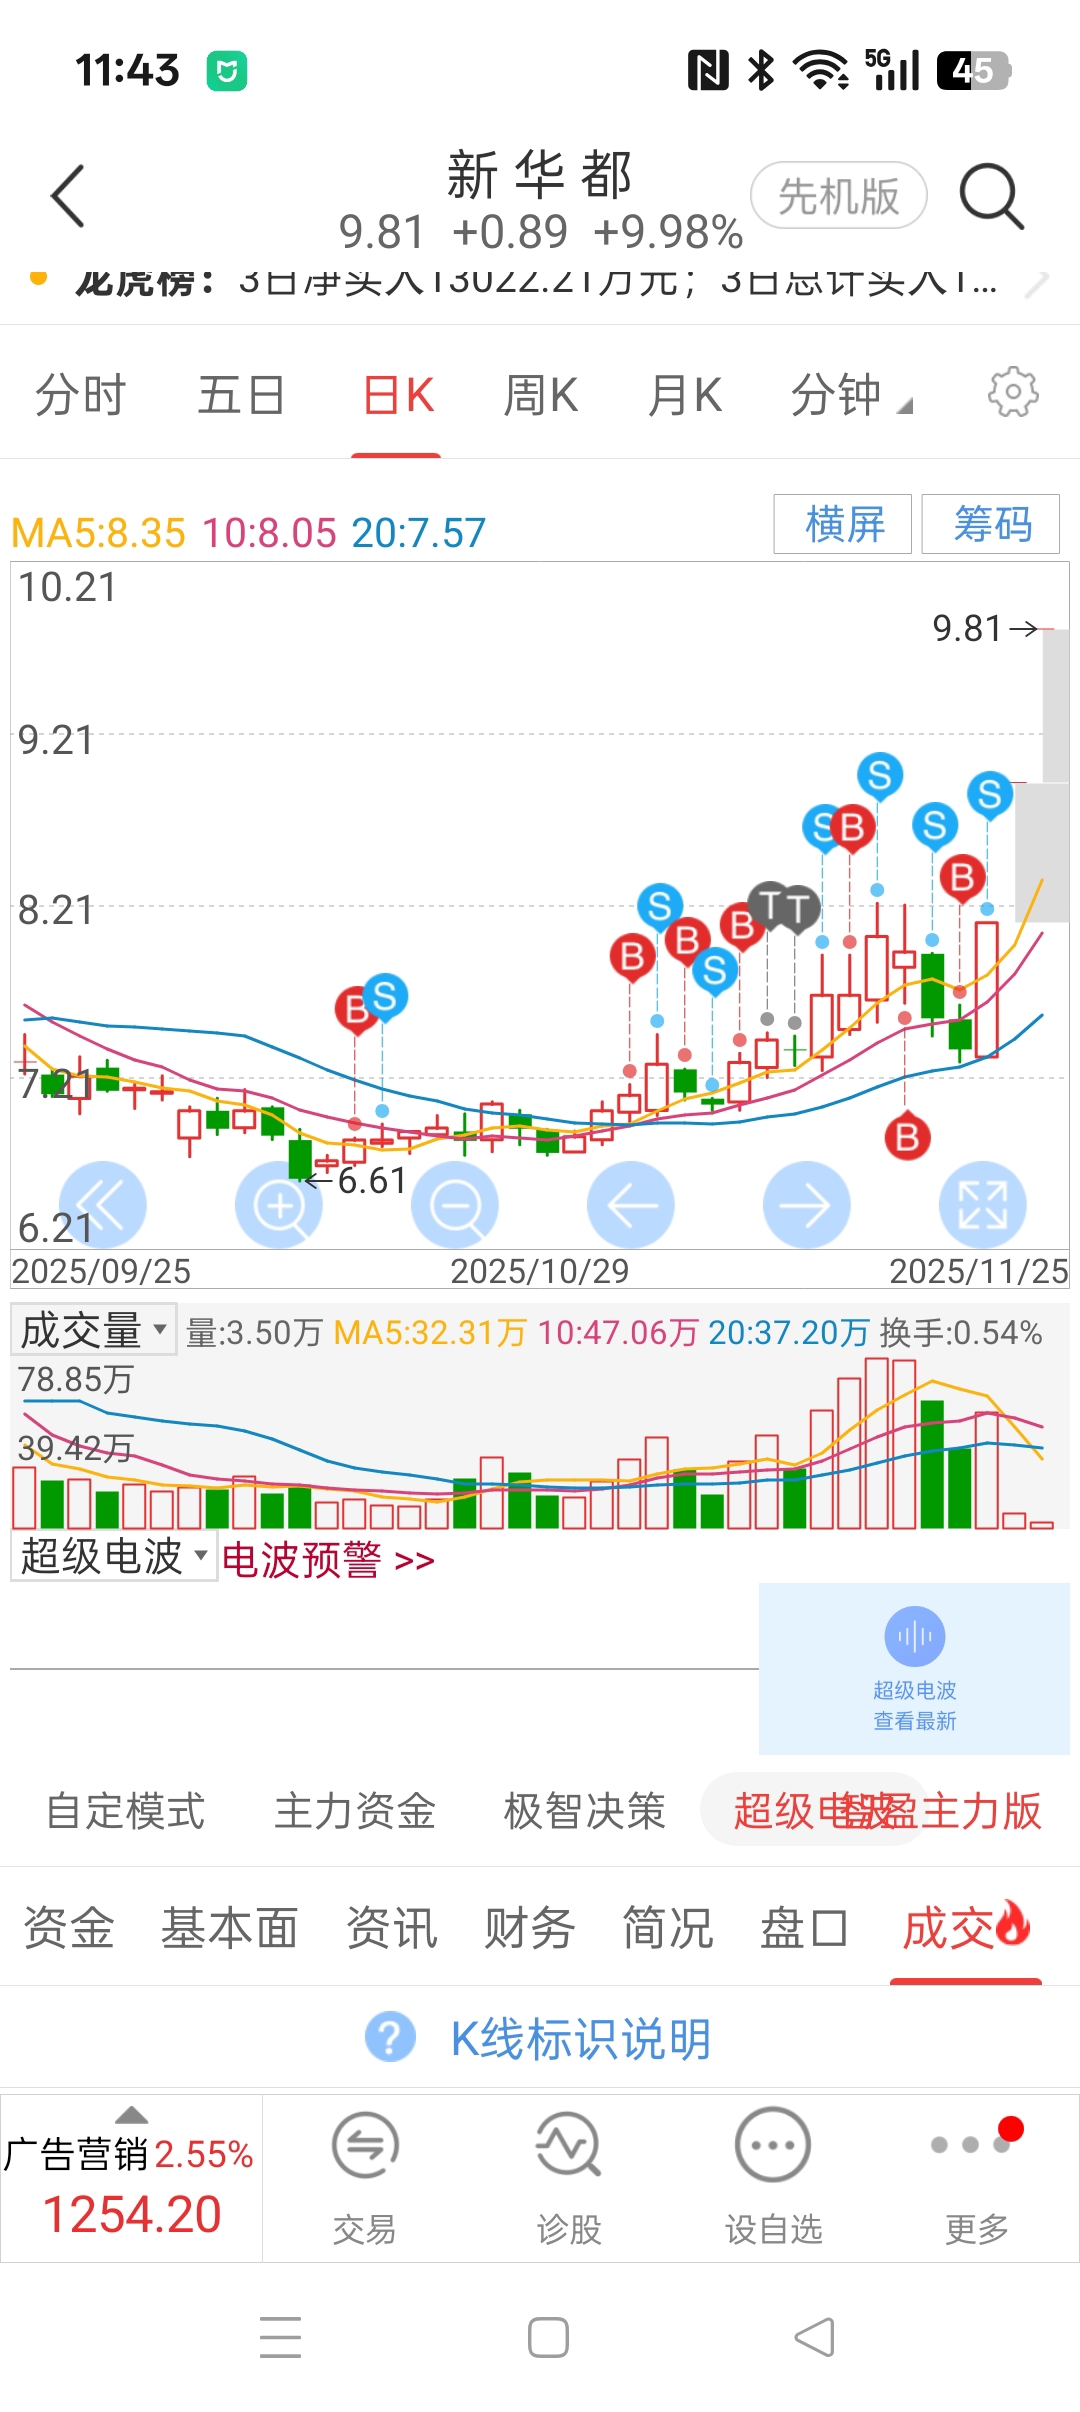Open the 超级电波 indicator dropdown

pos(114,1556)
